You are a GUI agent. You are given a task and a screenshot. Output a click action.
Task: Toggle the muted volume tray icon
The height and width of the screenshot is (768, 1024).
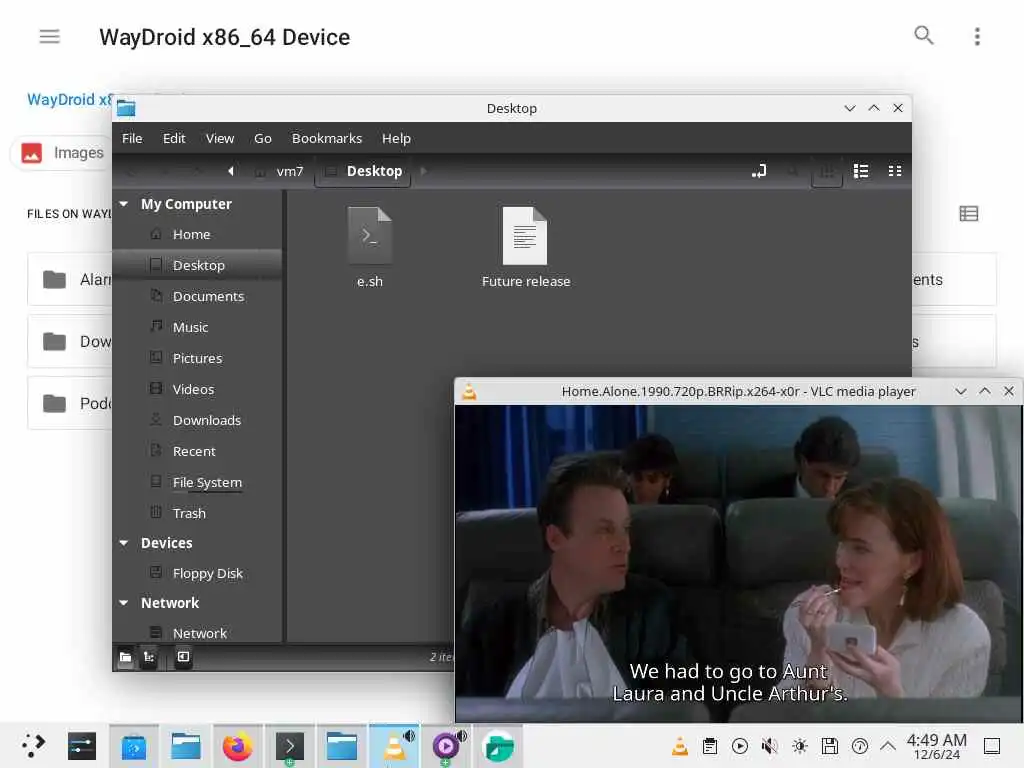pyautogui.click(x=770, y=746)
